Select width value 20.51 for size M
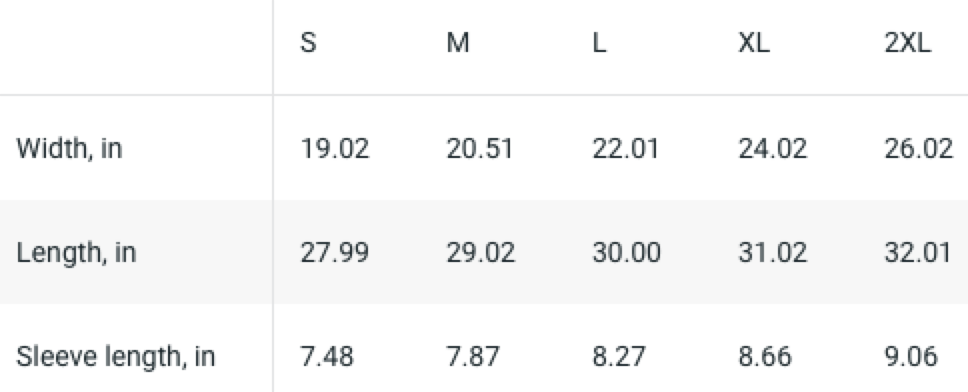Viewport: 968px width, 392px height. pos(480,149)
